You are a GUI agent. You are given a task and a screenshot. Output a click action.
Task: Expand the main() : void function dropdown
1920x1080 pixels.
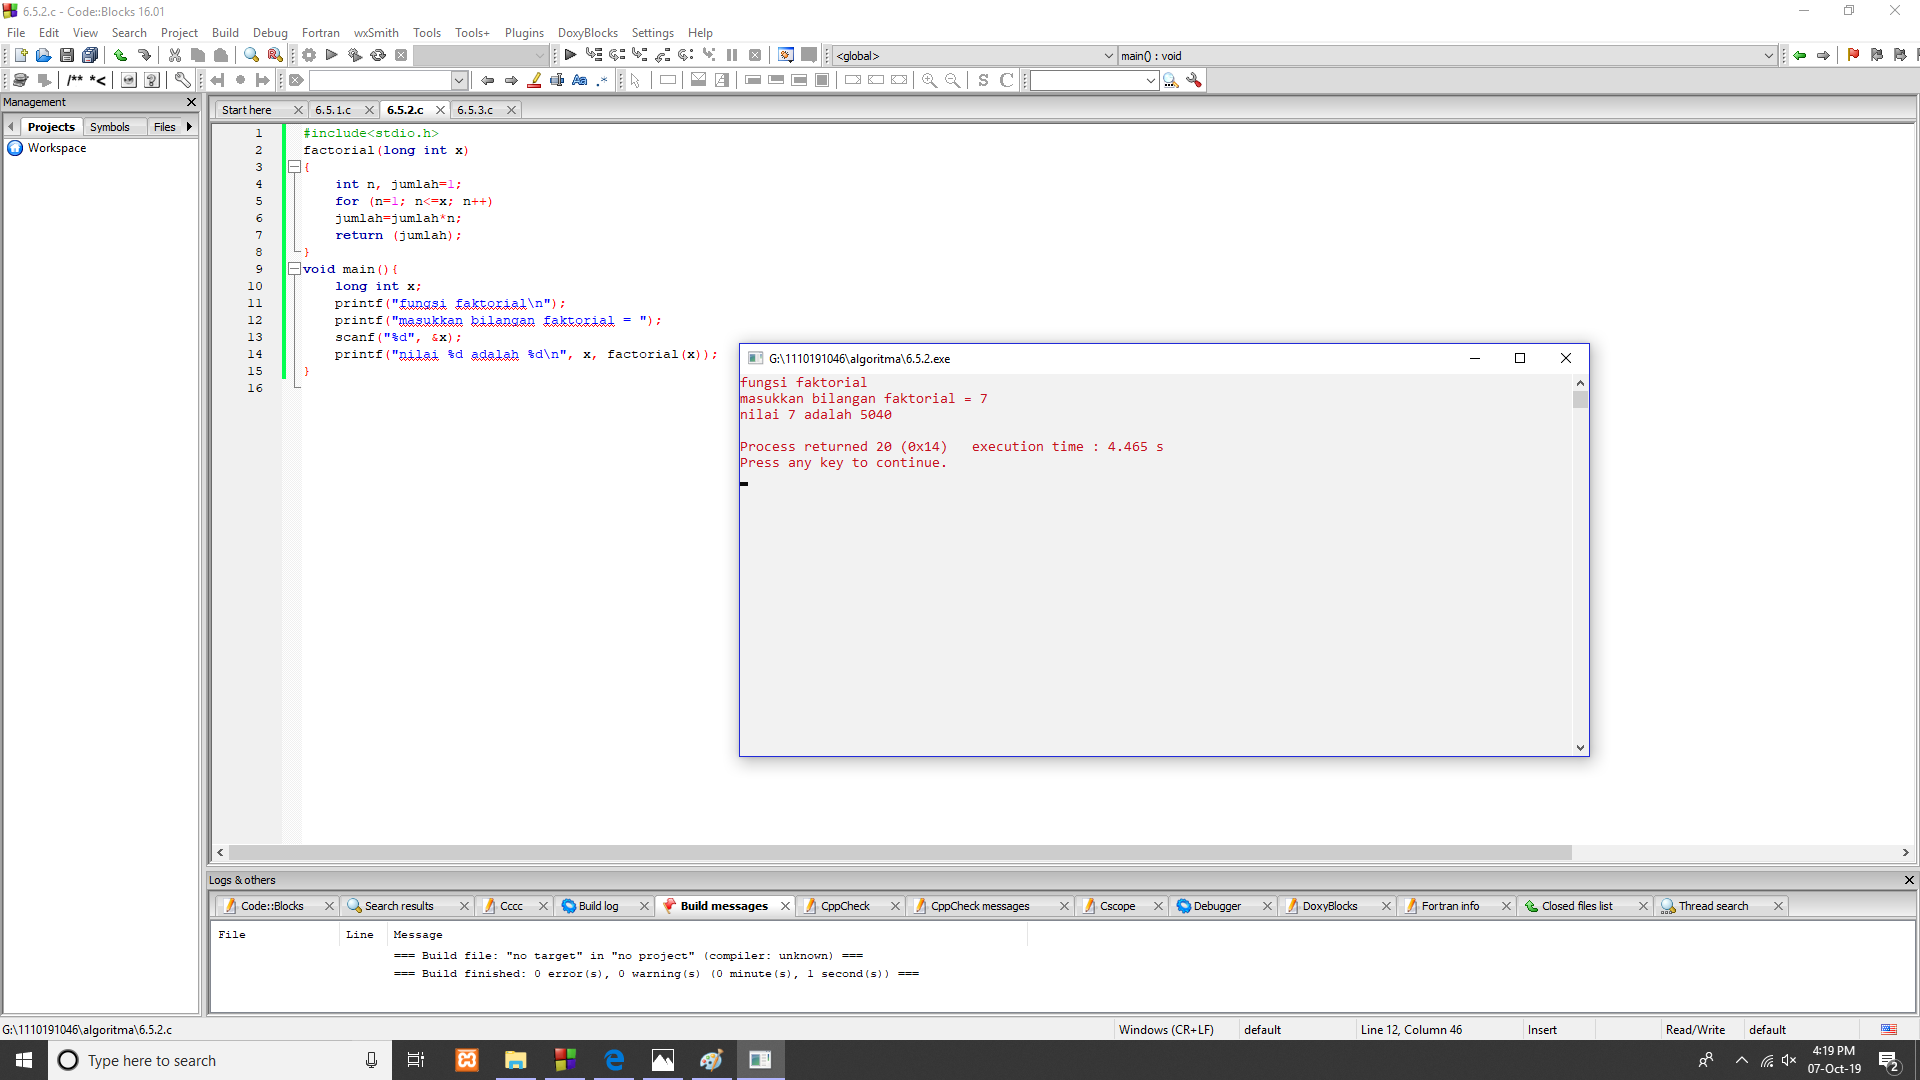click(1768, 56)
